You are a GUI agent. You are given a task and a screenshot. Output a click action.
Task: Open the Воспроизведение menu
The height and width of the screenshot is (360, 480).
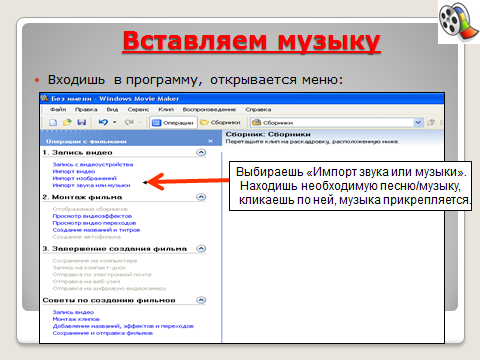pos(209,109)
